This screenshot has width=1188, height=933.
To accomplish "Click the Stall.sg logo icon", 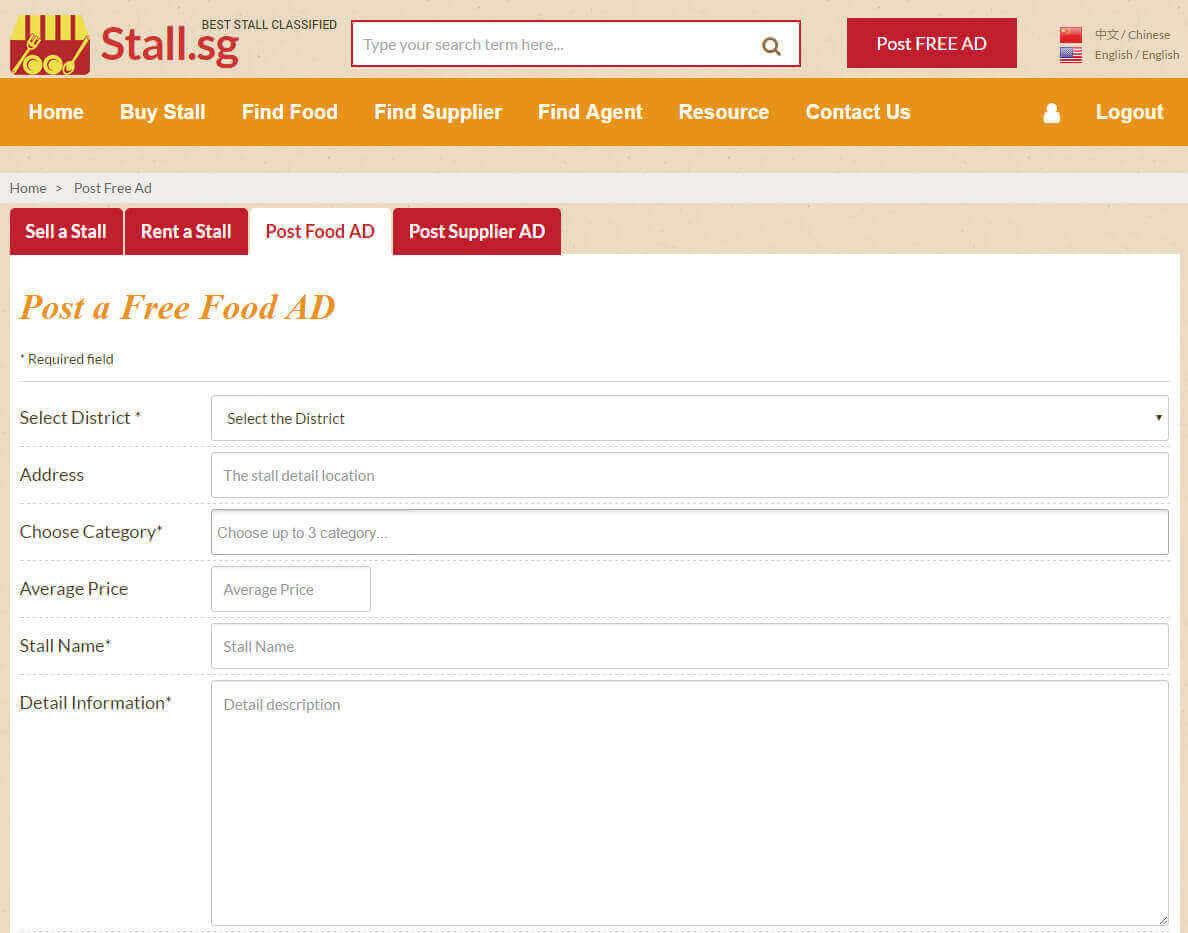I will tap(50, 45).
